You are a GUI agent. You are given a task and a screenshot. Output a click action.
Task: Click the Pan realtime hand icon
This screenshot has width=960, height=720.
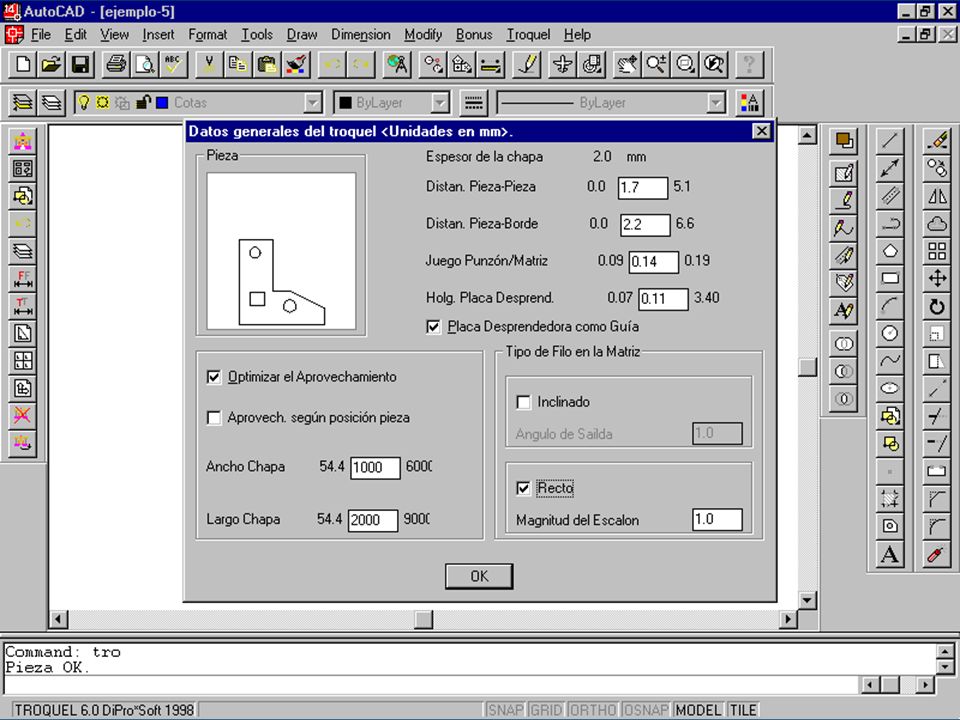tap(626, 64)
